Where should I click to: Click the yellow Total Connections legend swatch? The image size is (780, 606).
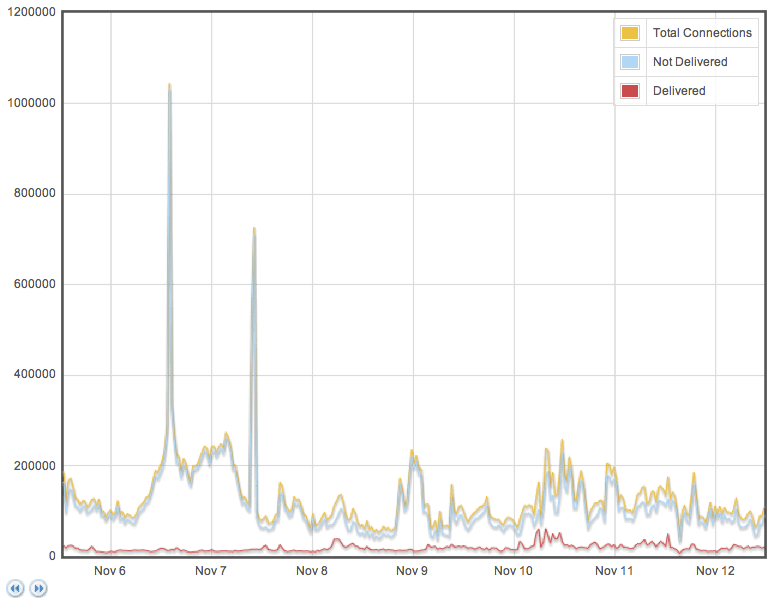pyautogui.click(x=630, y=33)
